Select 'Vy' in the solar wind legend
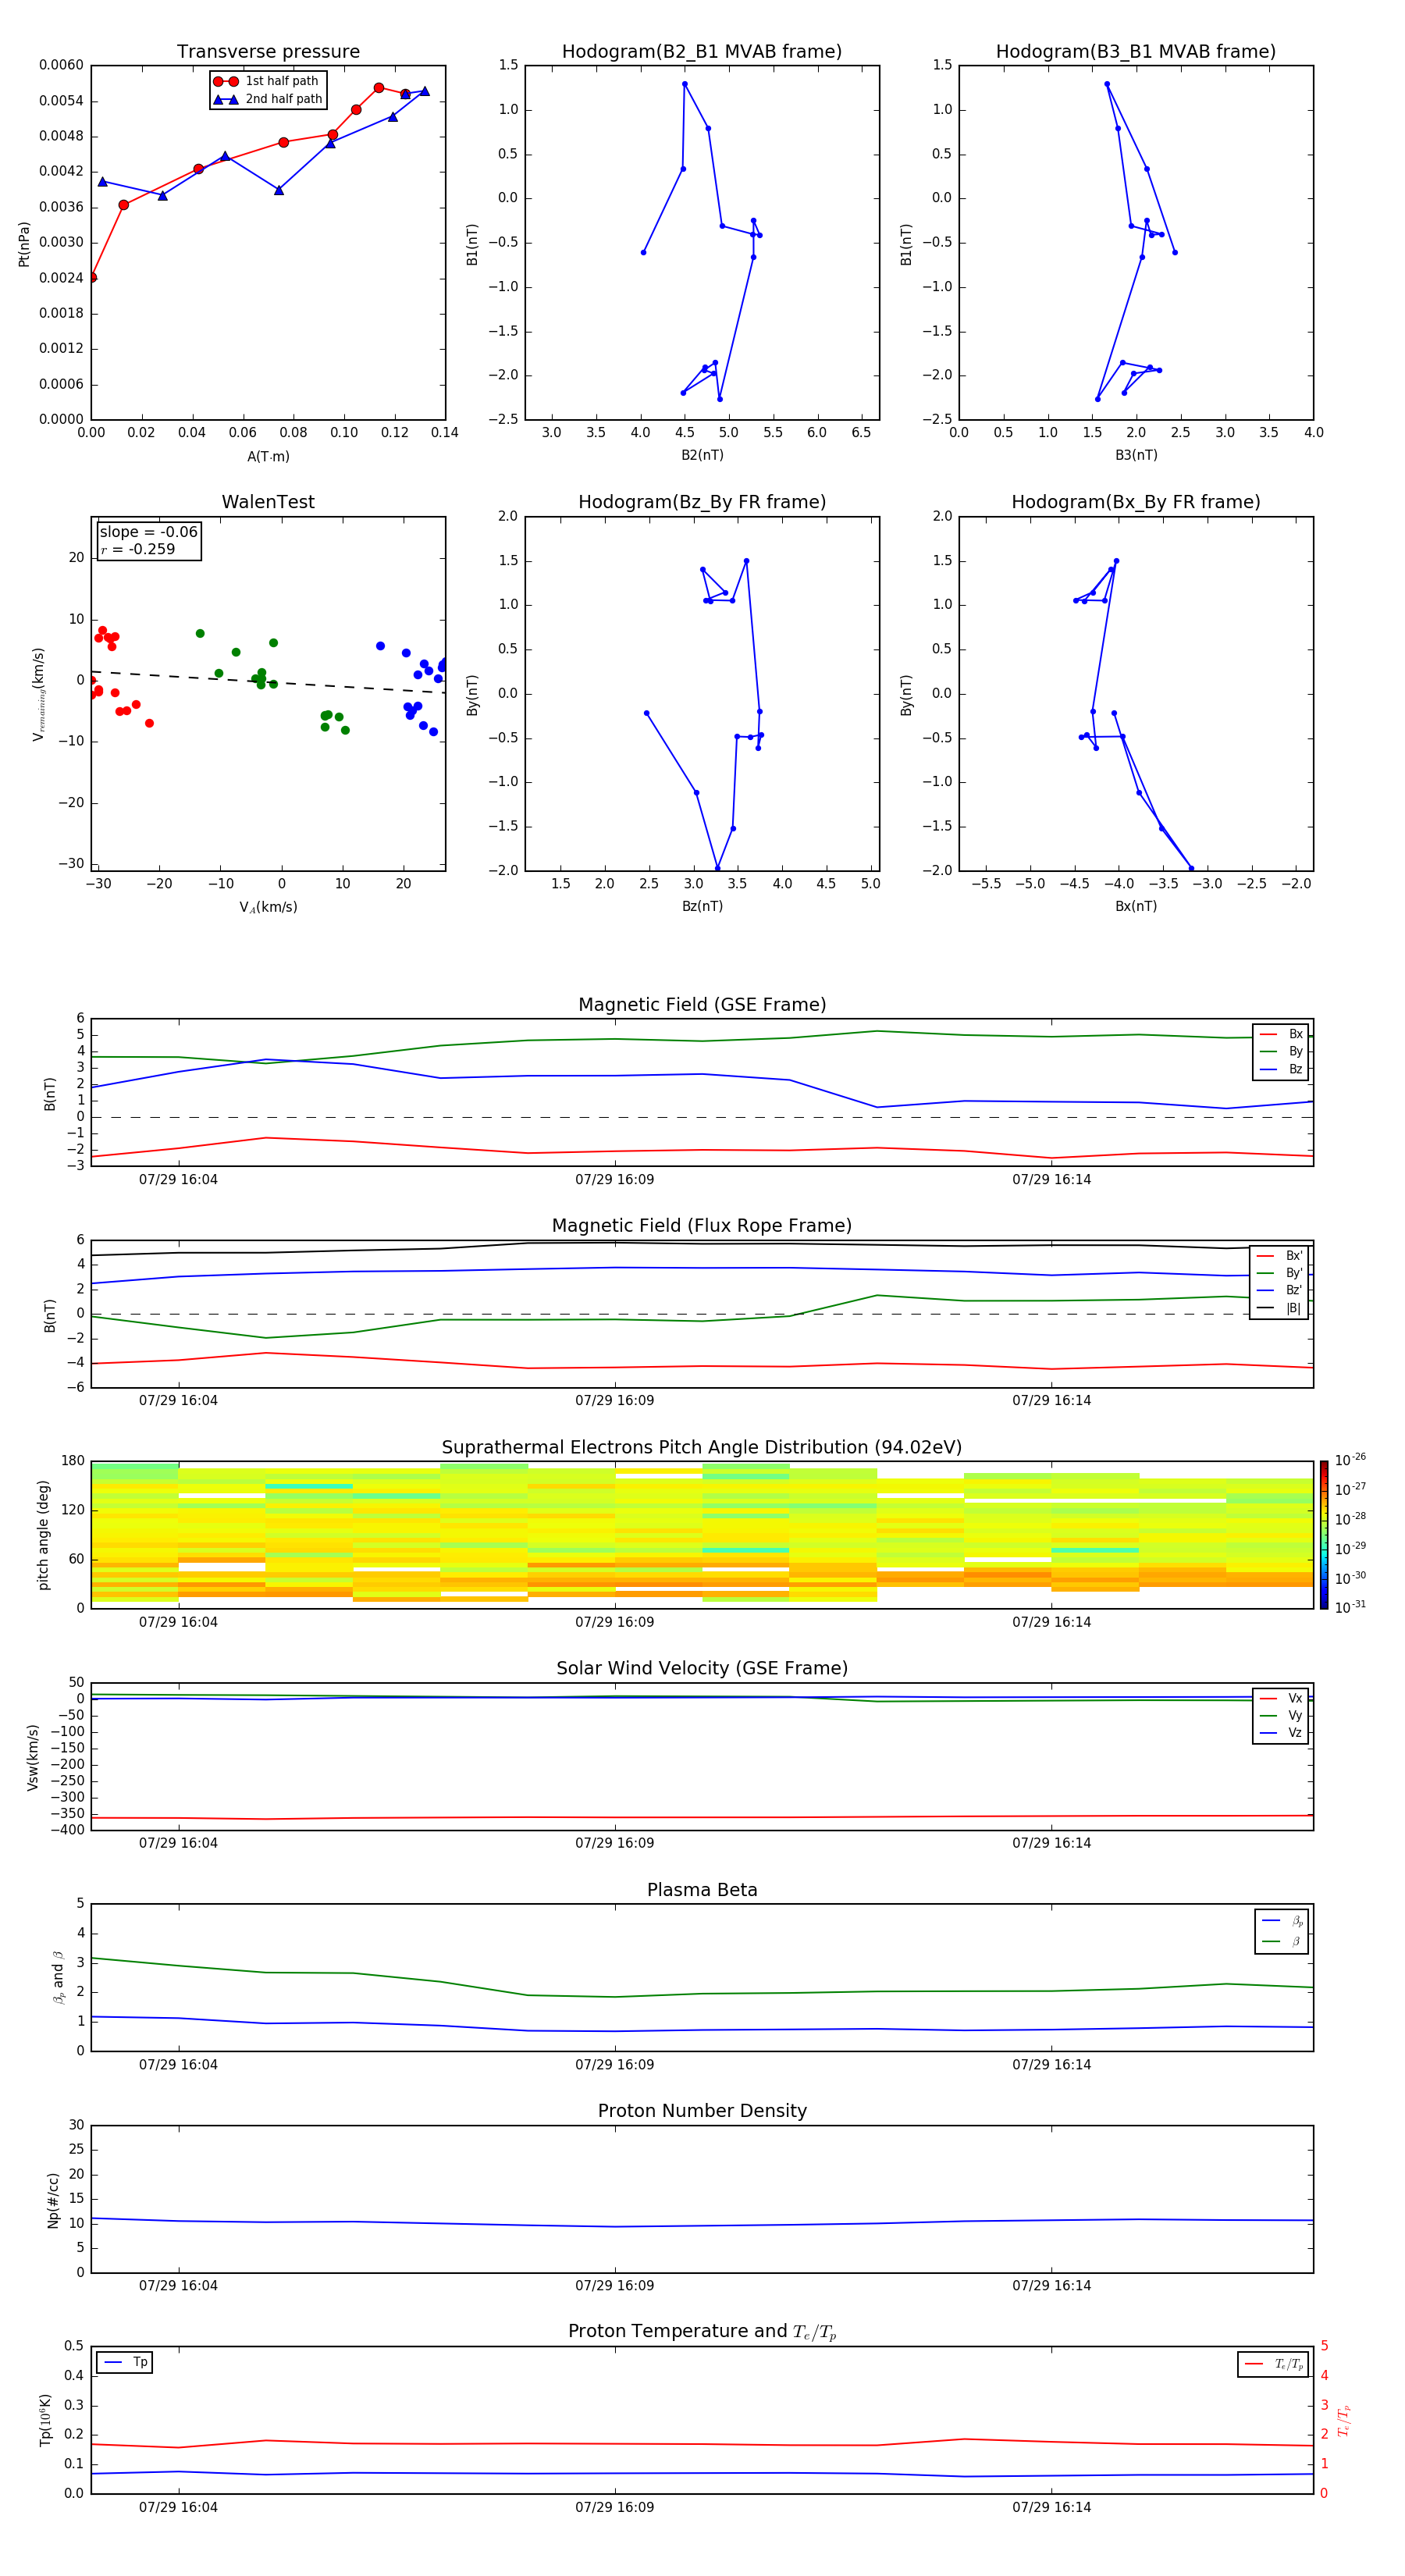This screenshot has width=1405, height=2576. 1281,1716
